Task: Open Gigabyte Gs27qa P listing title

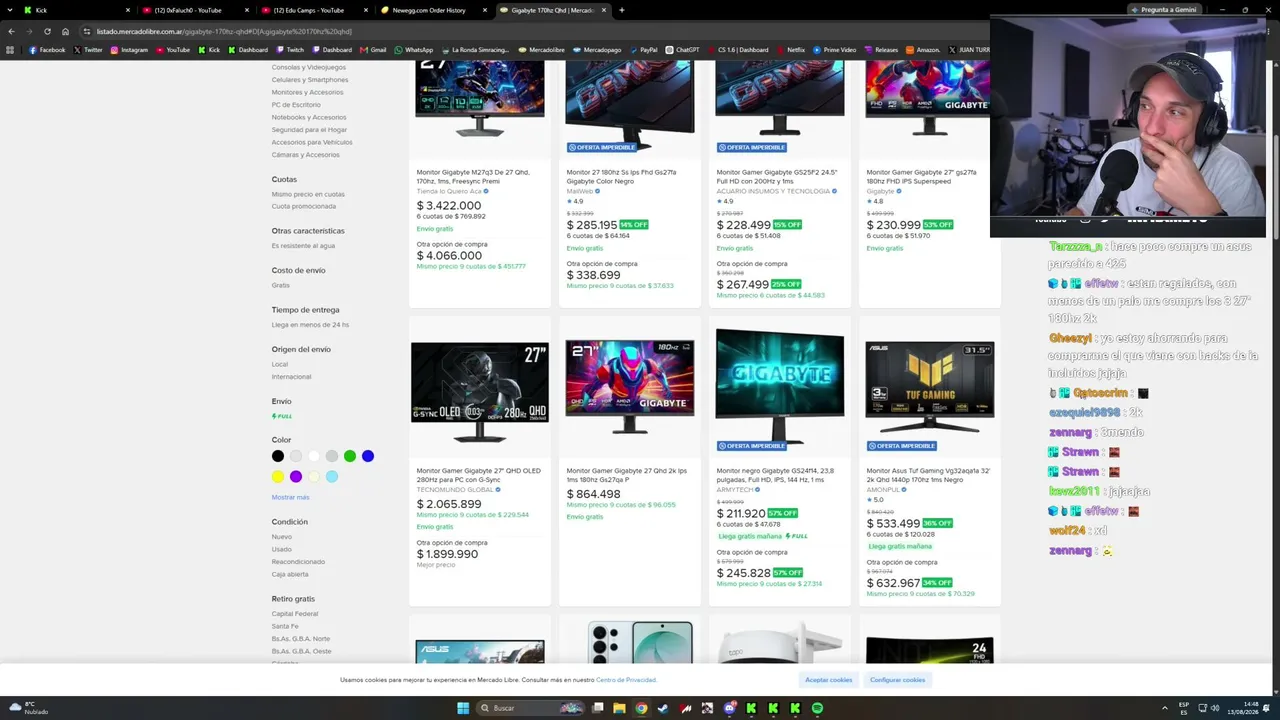Action: click(x=627, y=474)
